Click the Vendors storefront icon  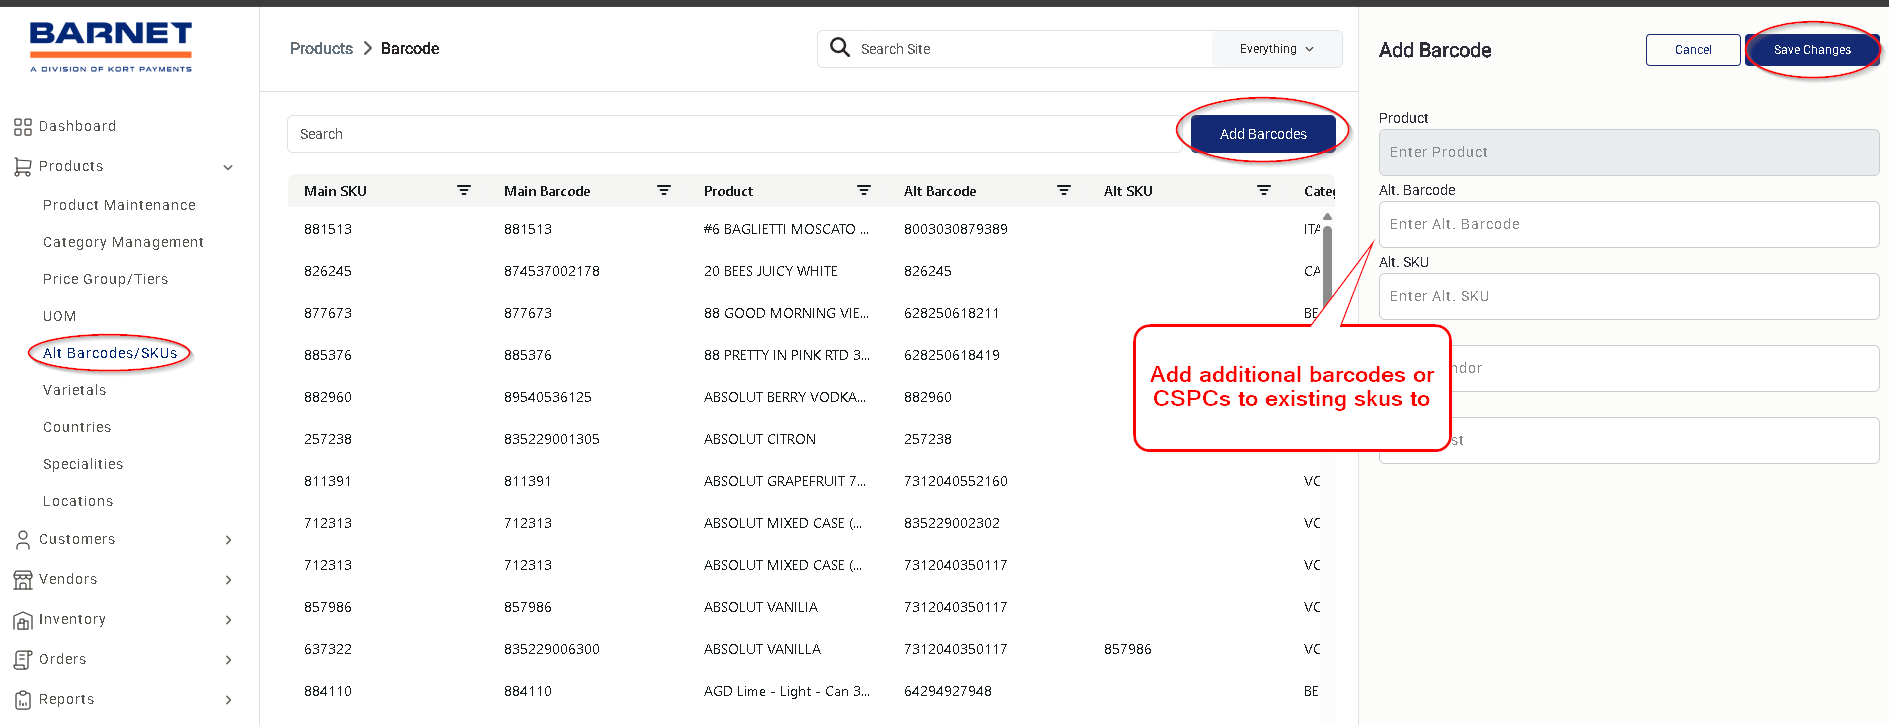tap(23, 580)
